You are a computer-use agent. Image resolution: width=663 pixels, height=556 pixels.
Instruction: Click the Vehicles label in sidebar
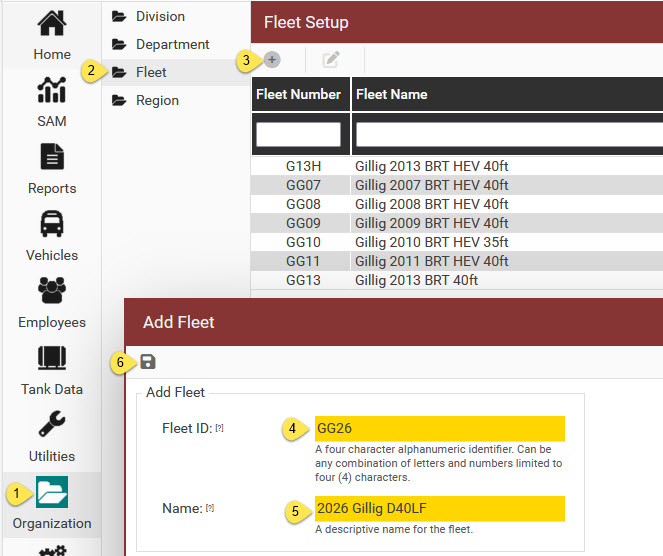tap(52, 255)
